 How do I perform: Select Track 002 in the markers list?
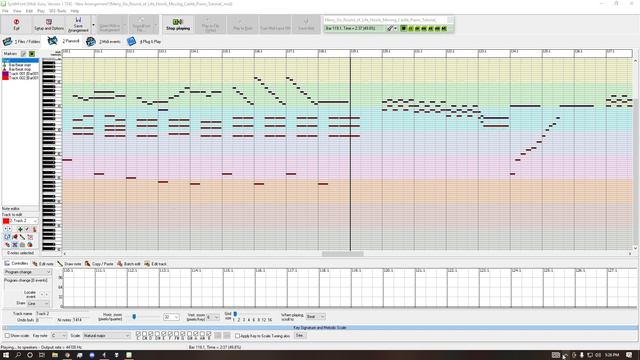(20, 78)
